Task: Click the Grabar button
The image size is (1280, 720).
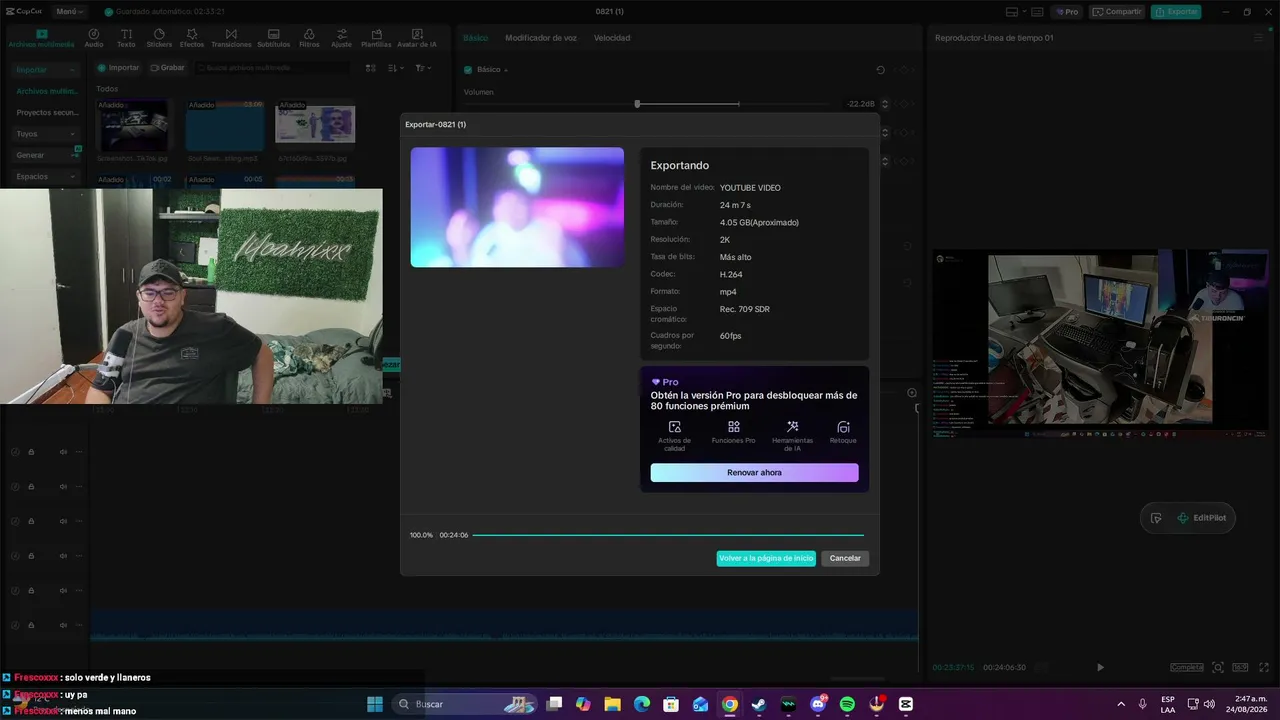Action: click(x=167, y=68)
